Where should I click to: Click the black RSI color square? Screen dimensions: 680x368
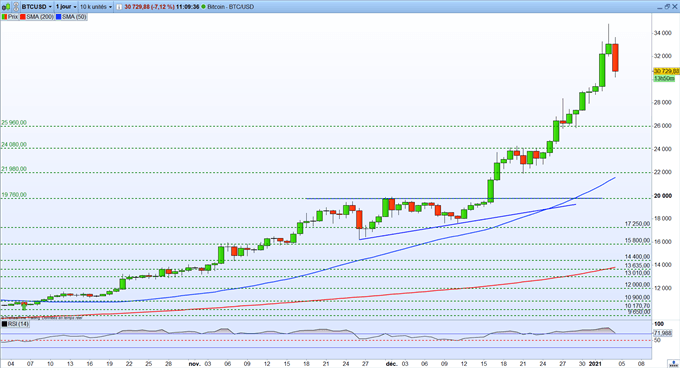coord(4,324)
